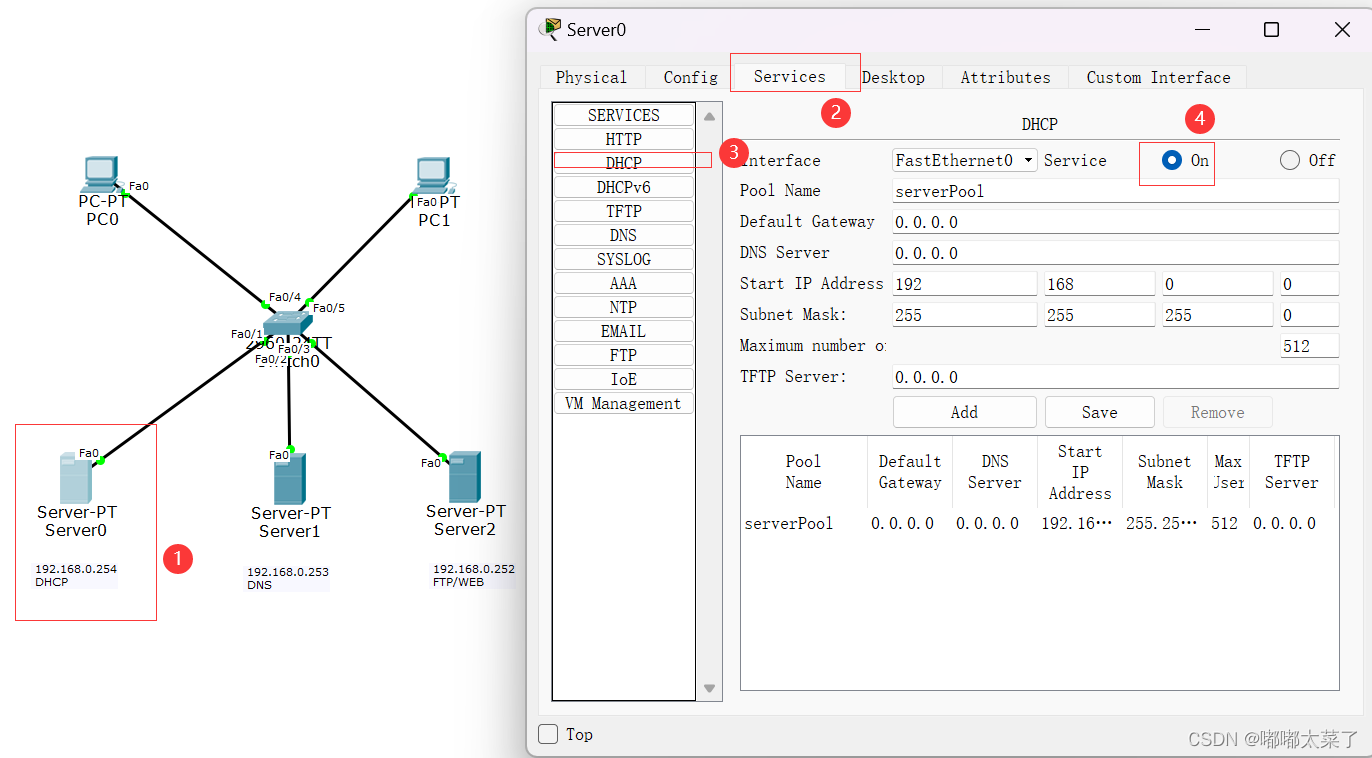
Task: Open the FastEthernet0 interface dropdown
Action: (x=965, y=160)
